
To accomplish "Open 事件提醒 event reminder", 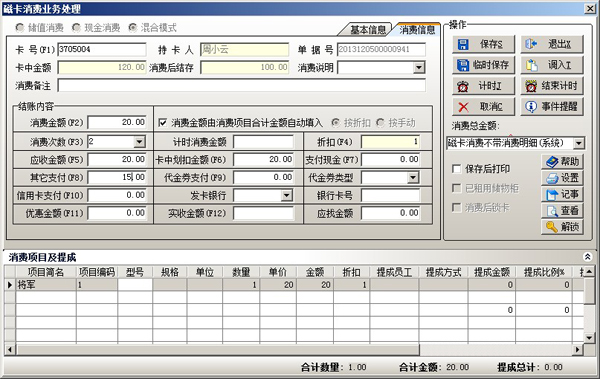I will [x=552, y=106].
